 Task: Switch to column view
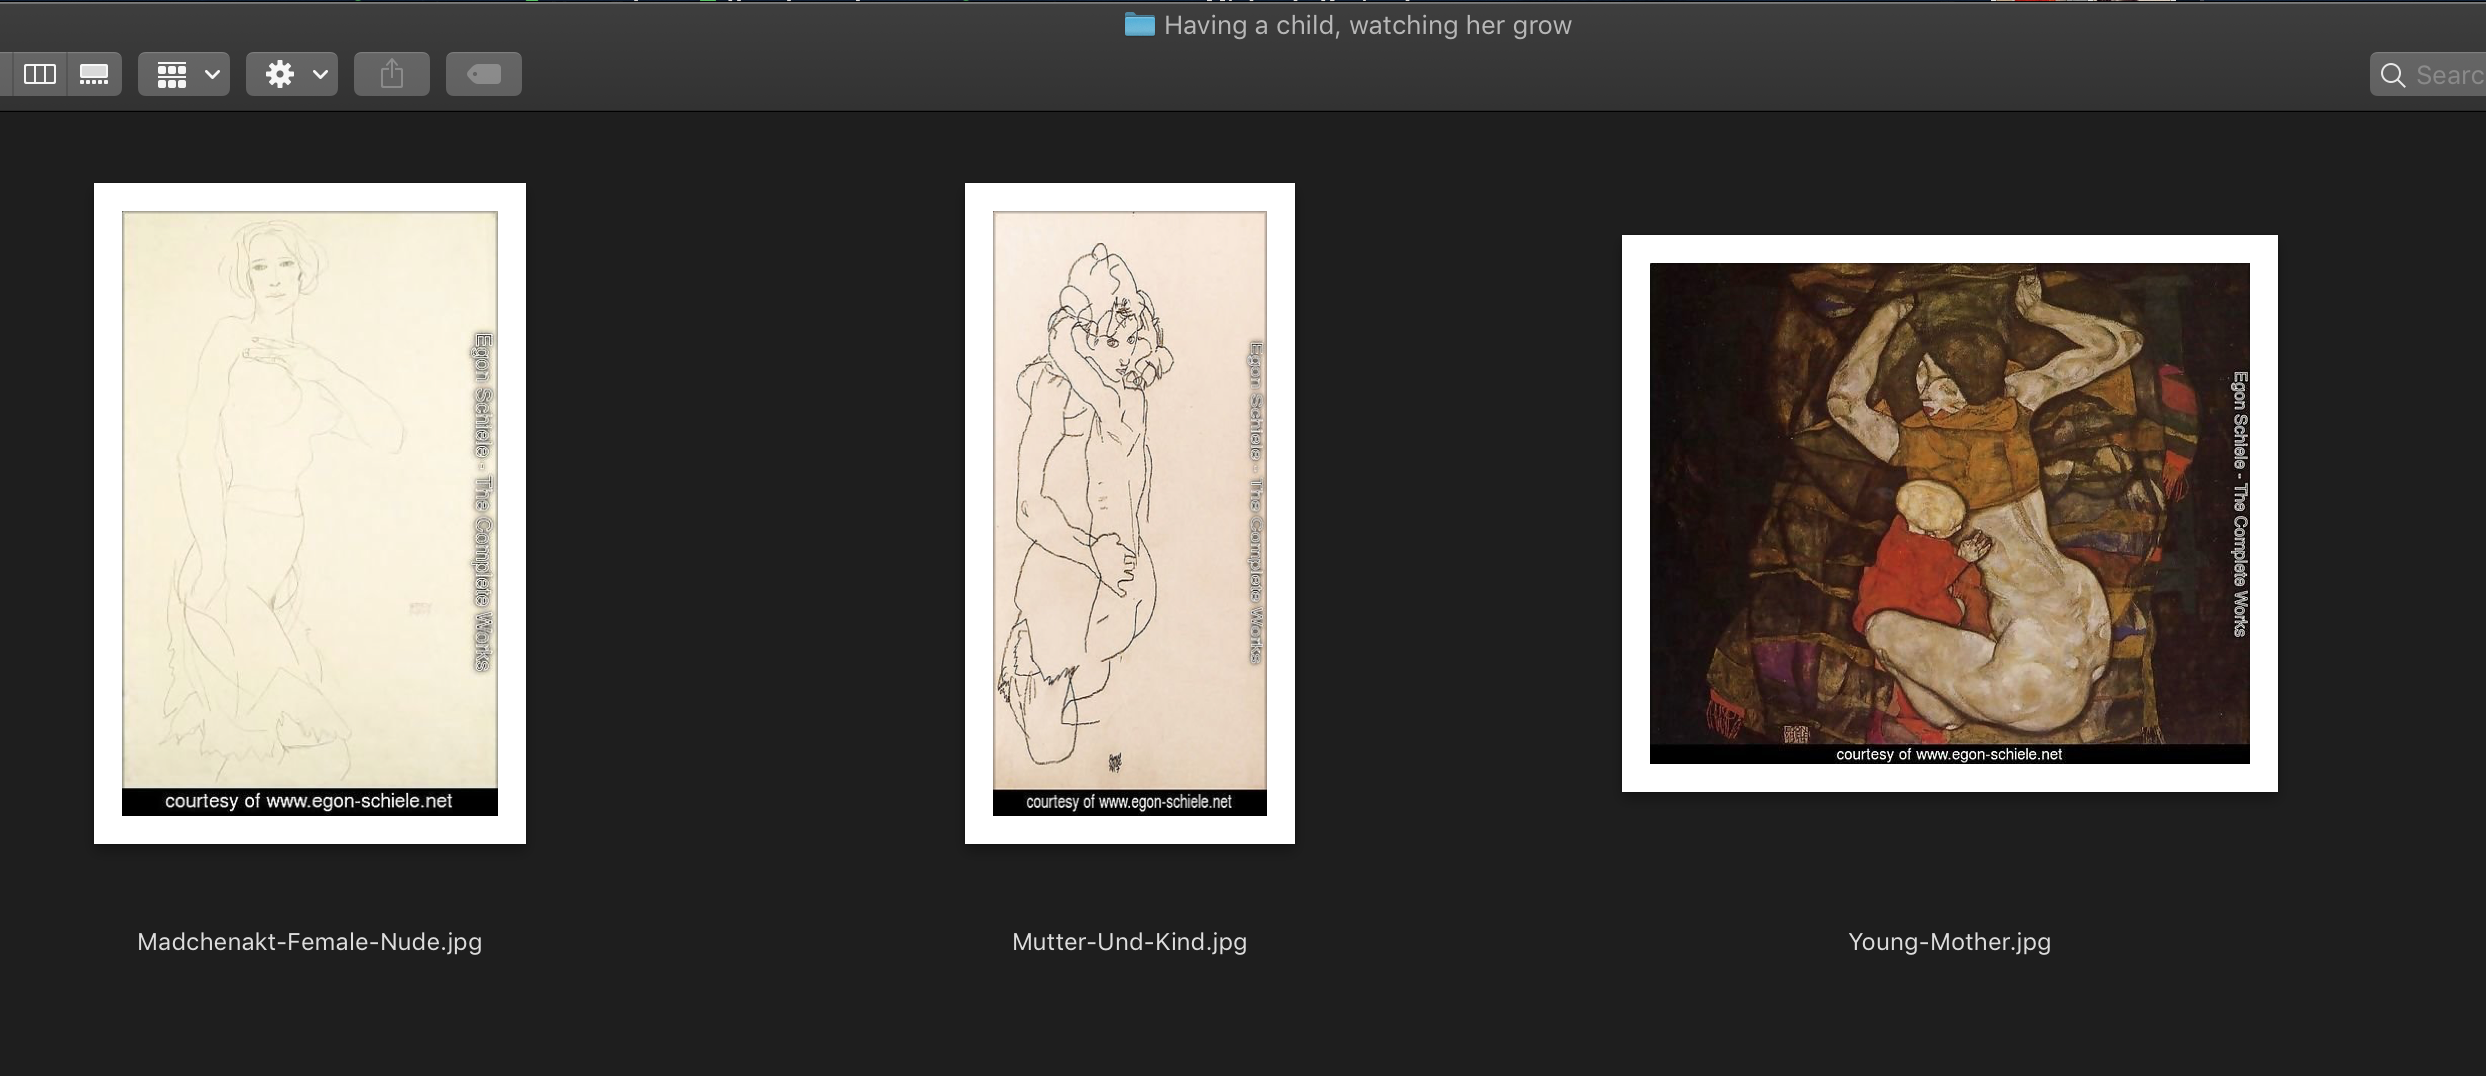tap(40, 74)
